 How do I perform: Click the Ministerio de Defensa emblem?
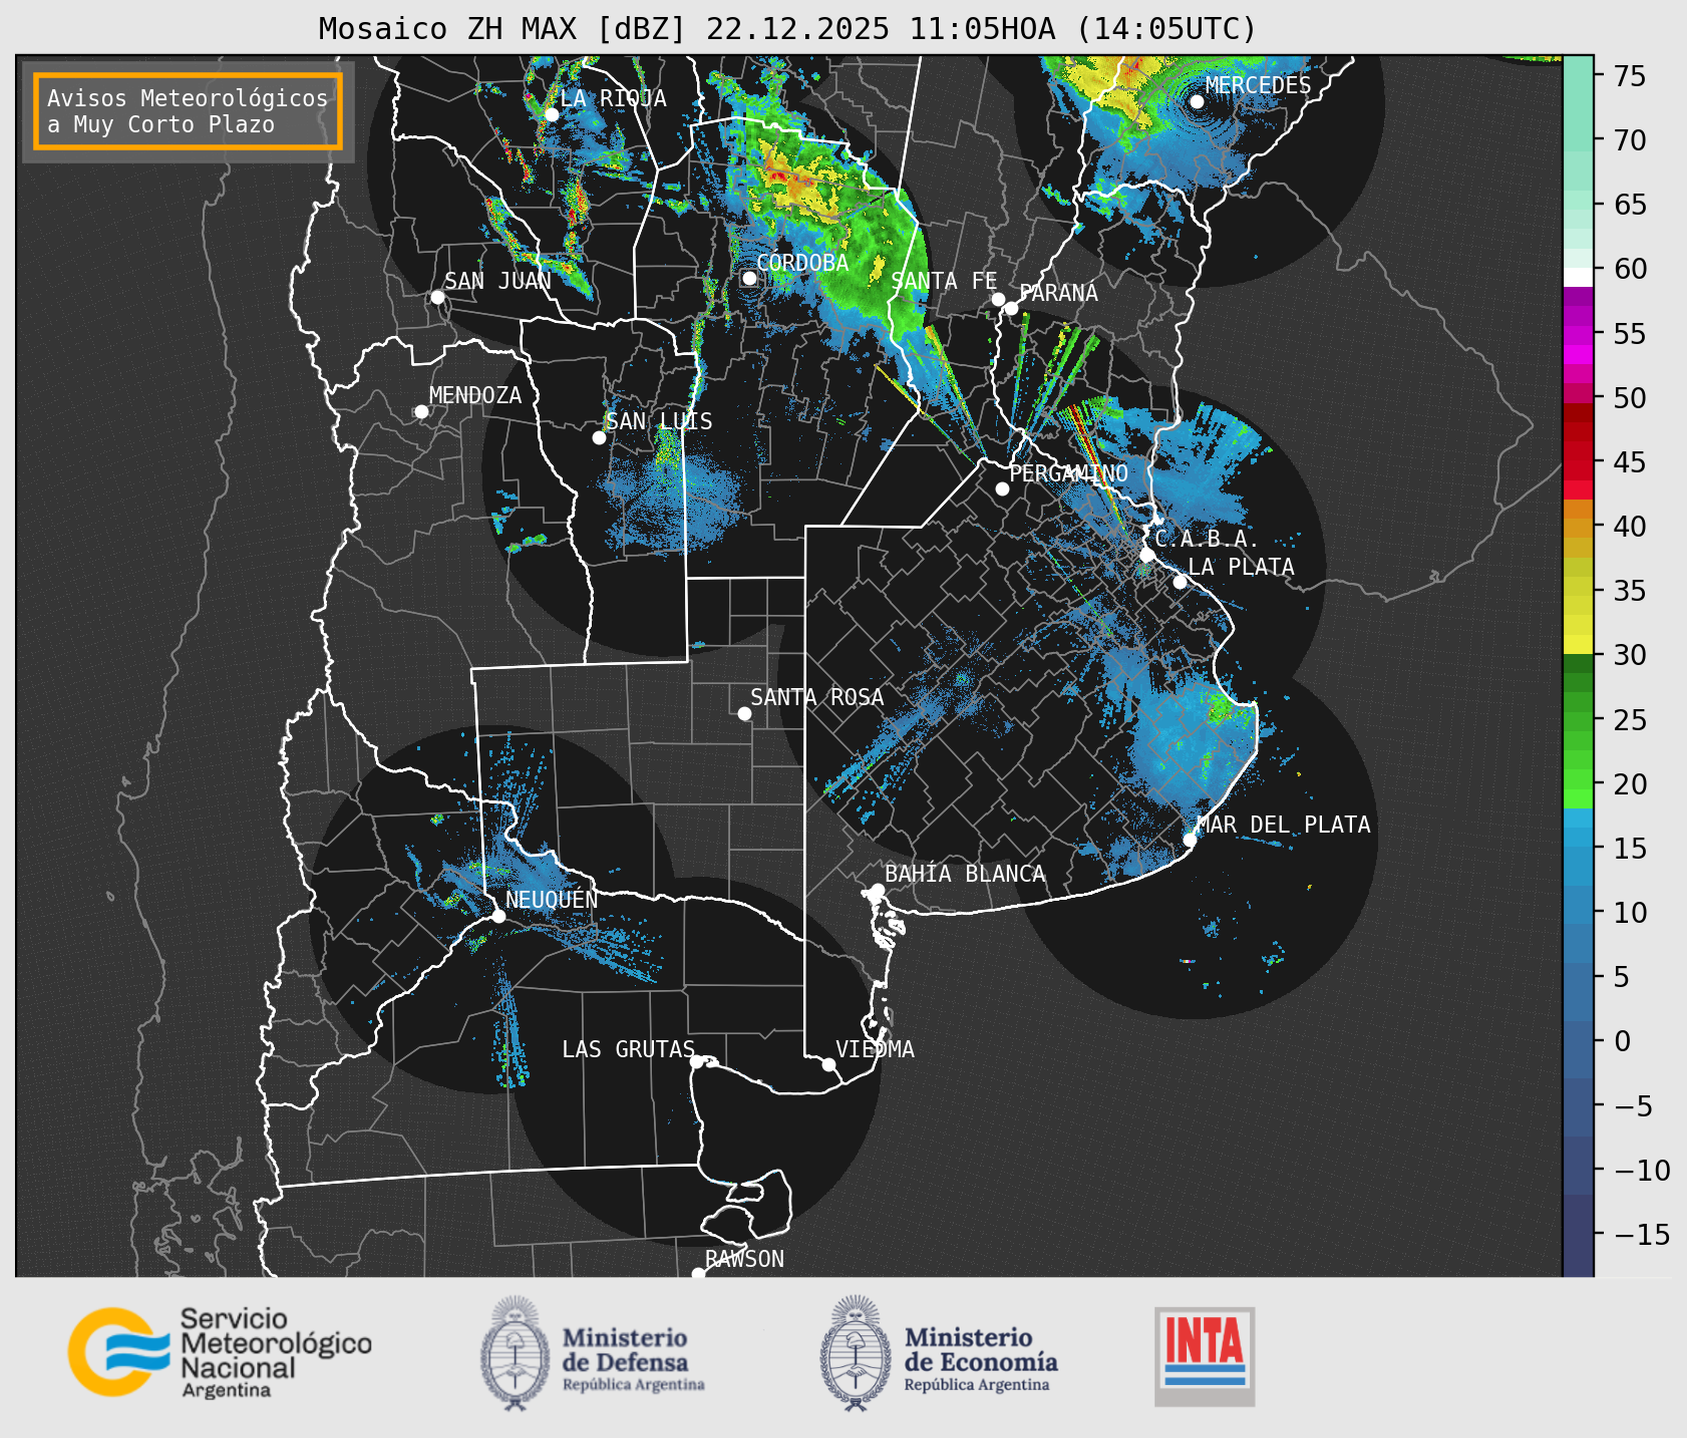[x=515, y=1353]
